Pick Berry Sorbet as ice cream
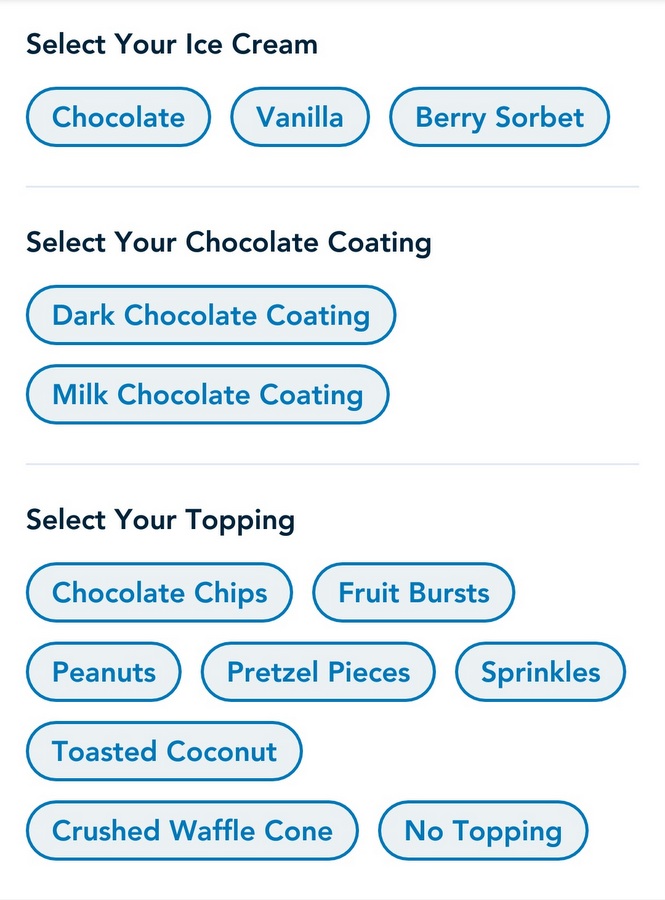665x900 pixels. point(499,117)
